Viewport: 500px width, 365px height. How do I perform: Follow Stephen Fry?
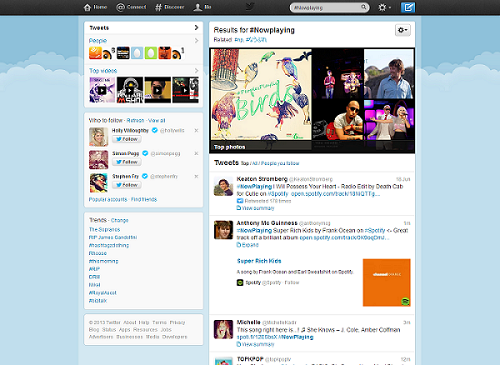(x=127, y=185)
